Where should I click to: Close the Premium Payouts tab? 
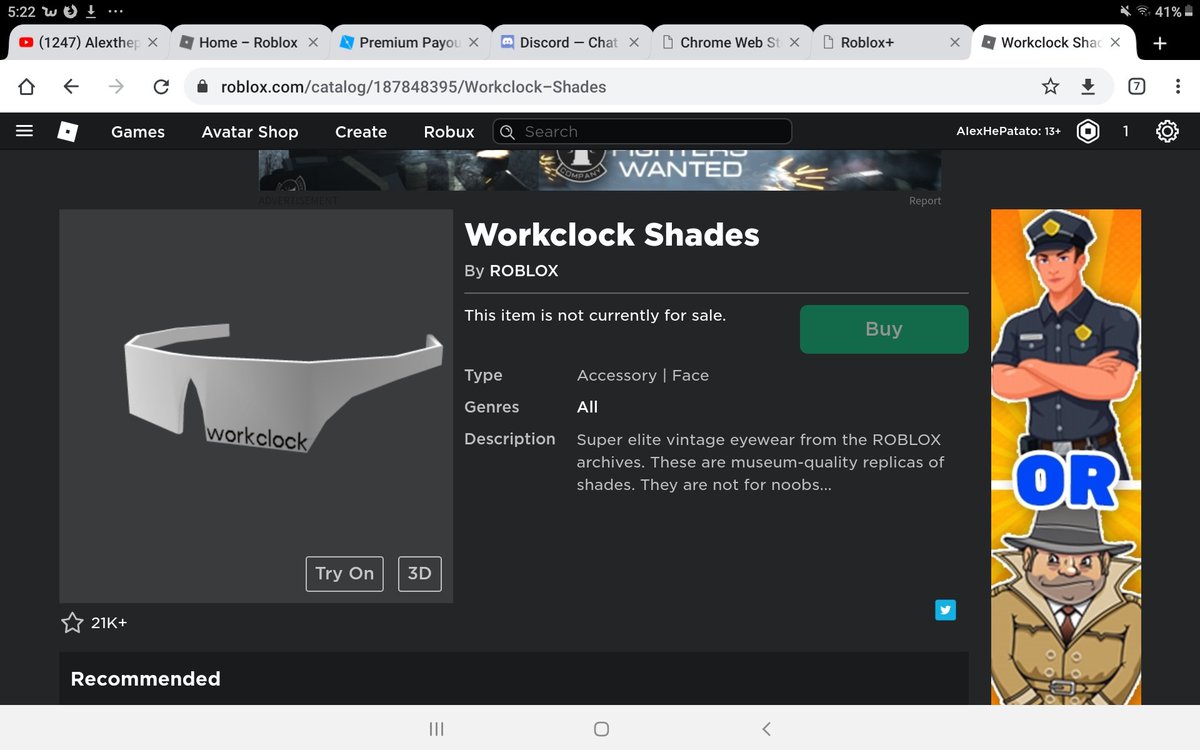[x=473, y=43]
